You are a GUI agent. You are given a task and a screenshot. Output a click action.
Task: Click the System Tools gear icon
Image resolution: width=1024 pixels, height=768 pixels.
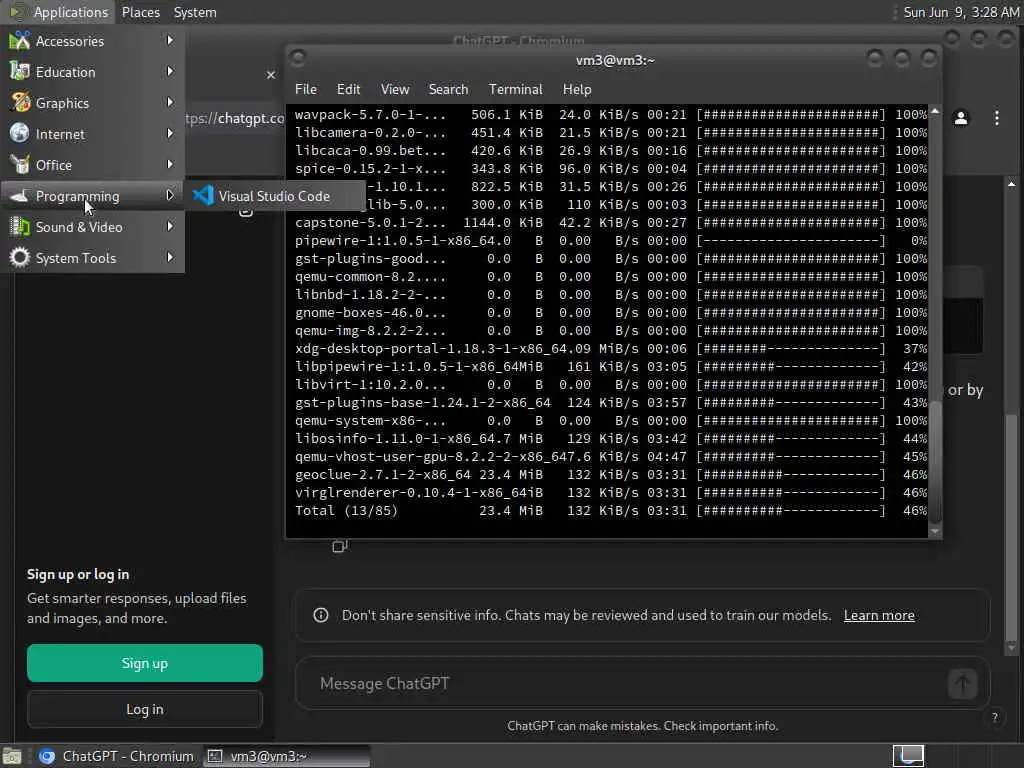coord(20,257)
